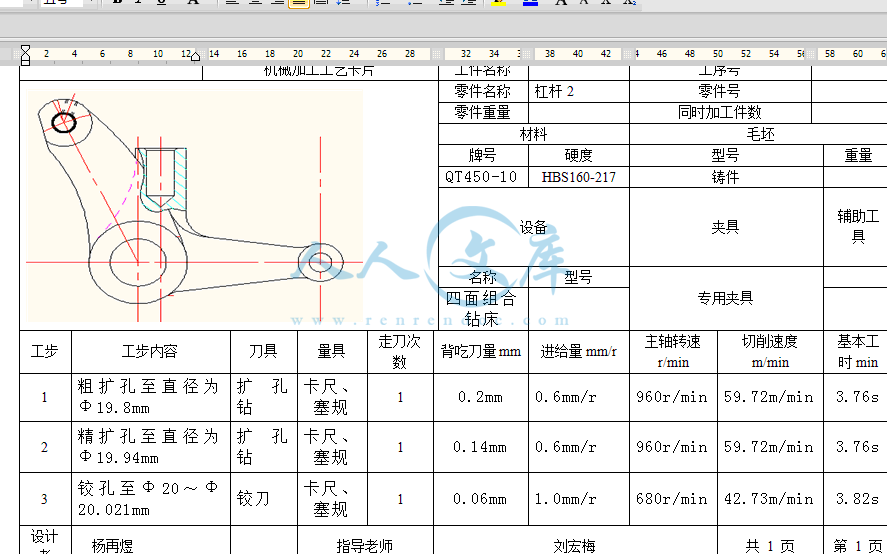The height and width of the screenshot is (554, 887).
Task: Click step number '1' cell
Action: coord(45,397)
